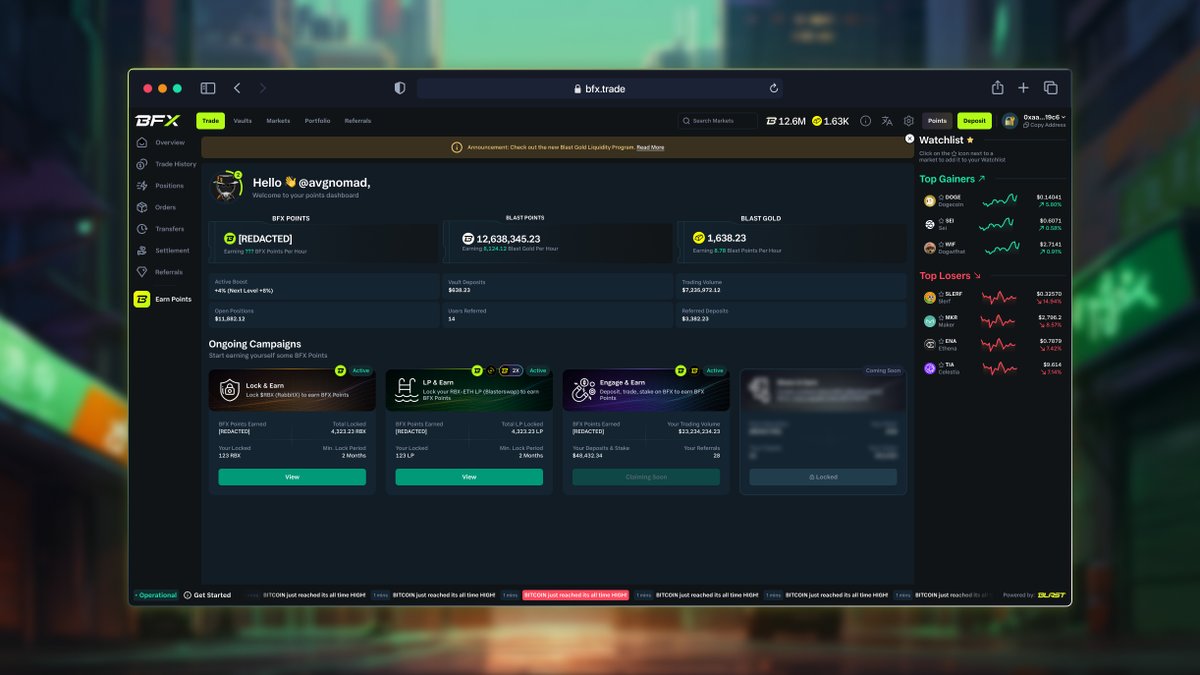Click the wallet avatar icon
Image resolution: width=1200 pixels, height=675 pixels.
(x=1010, y=121)
